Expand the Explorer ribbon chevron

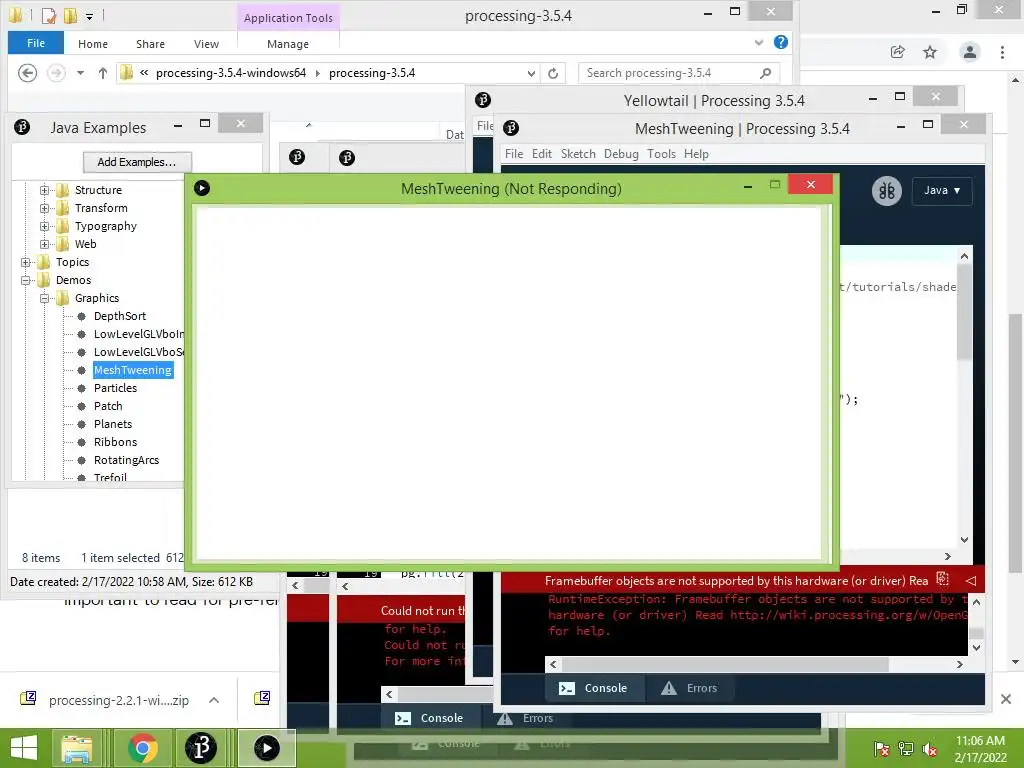tap(759, 42)
